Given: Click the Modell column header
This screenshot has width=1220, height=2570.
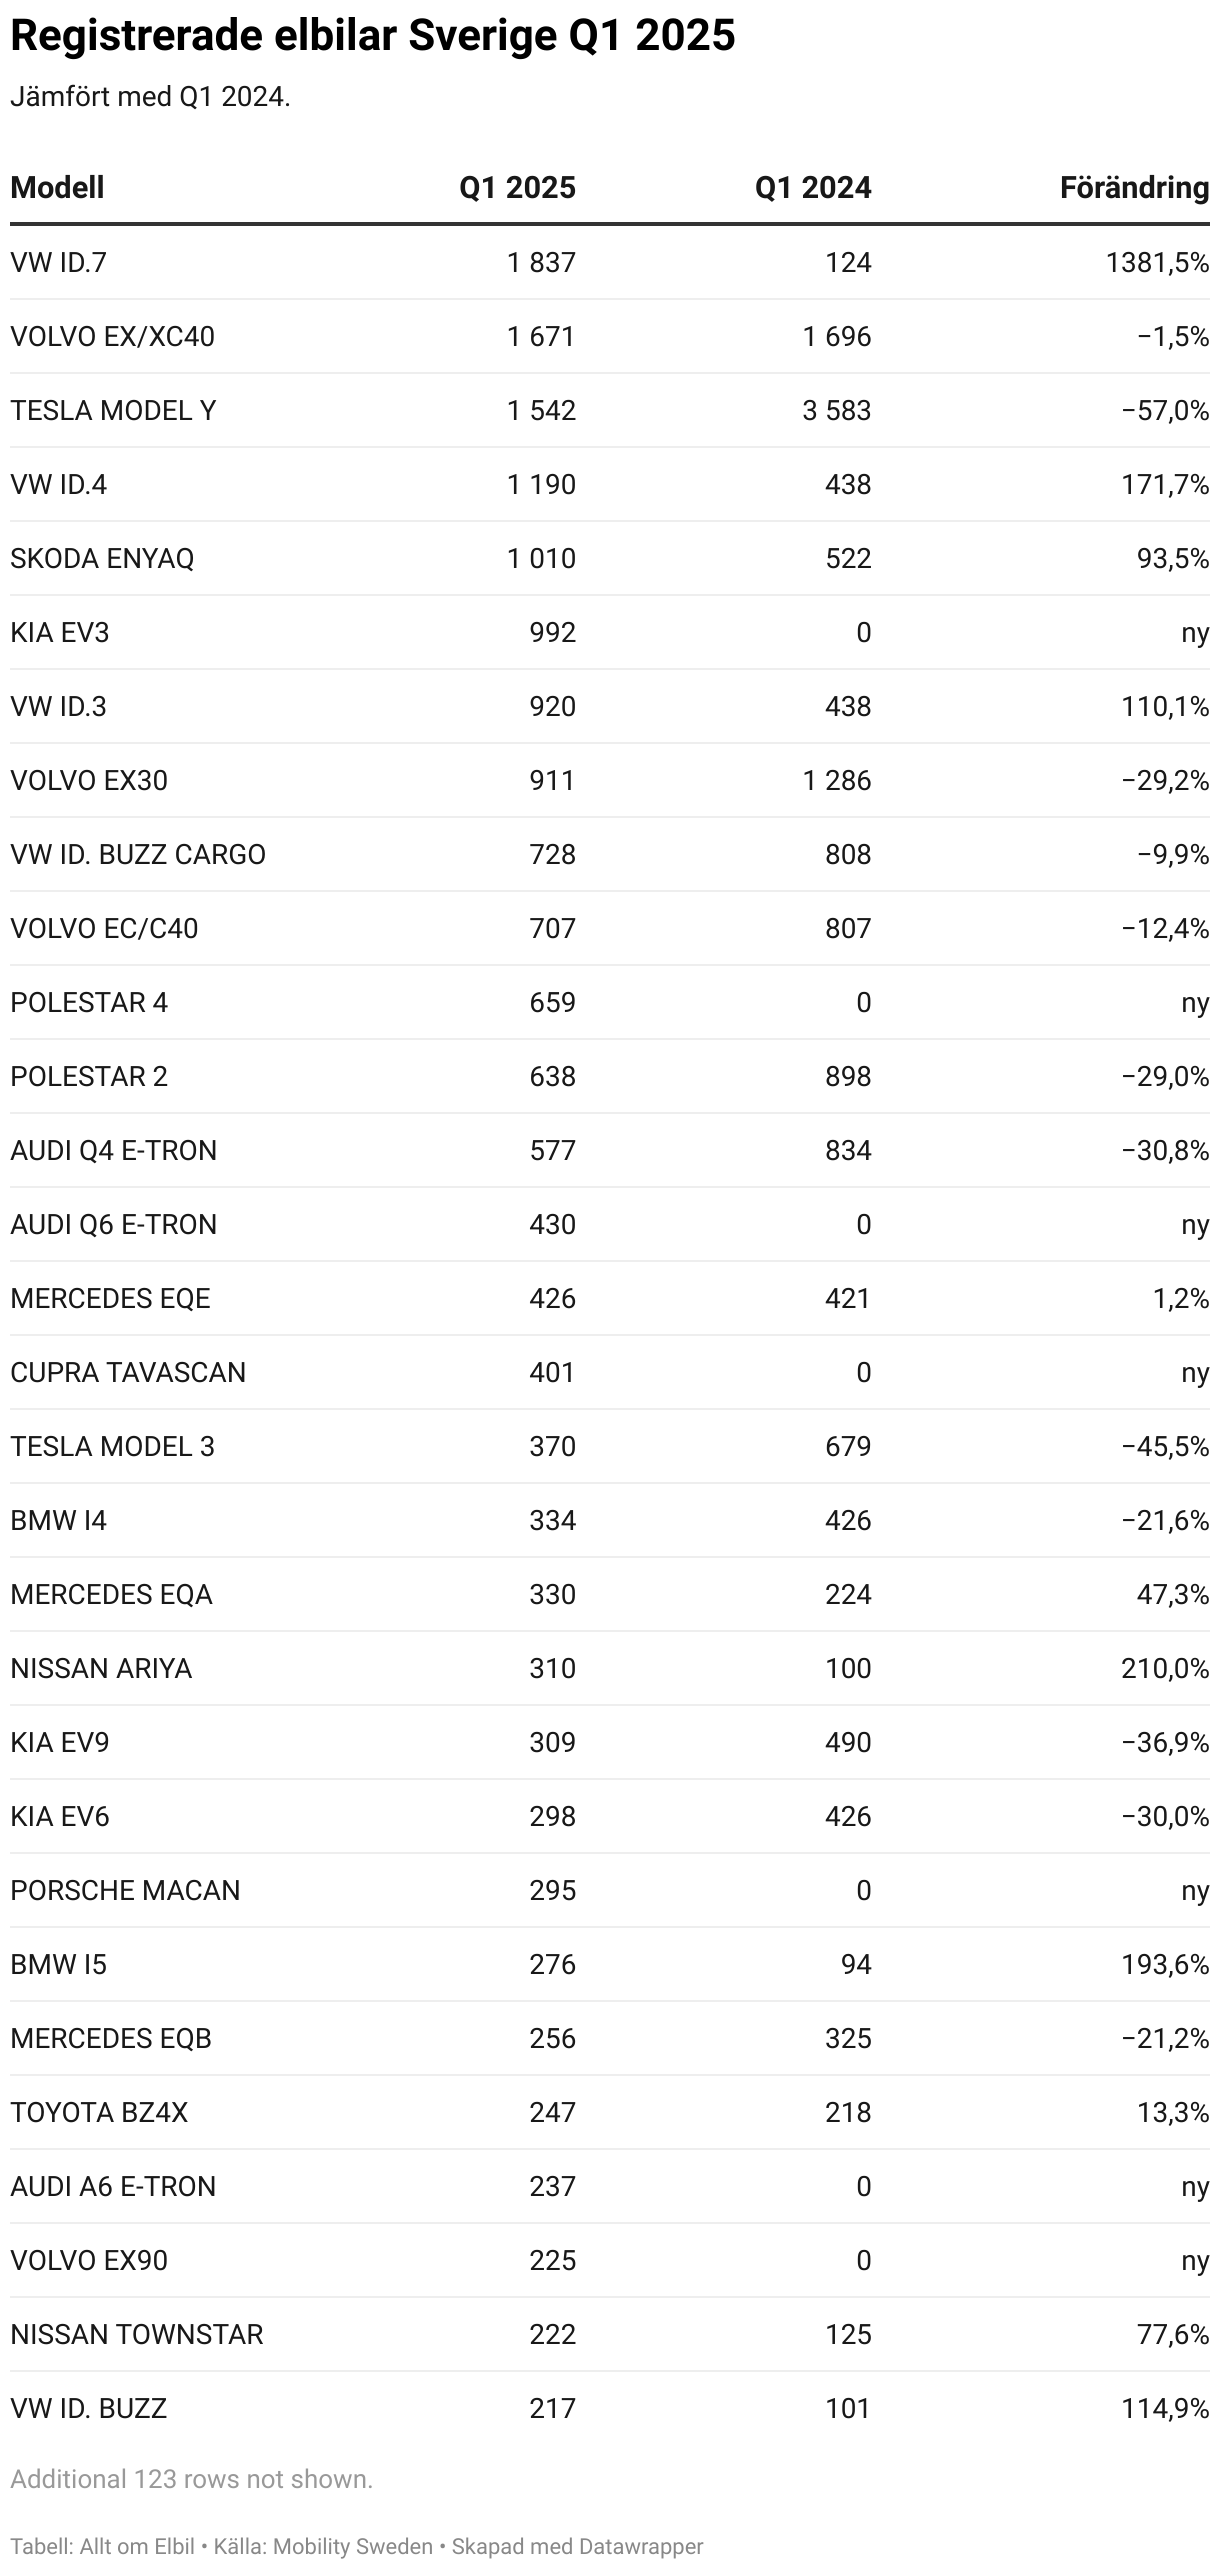Looking at the screenshot, I should pyautogui.click(x=57, y=188).
